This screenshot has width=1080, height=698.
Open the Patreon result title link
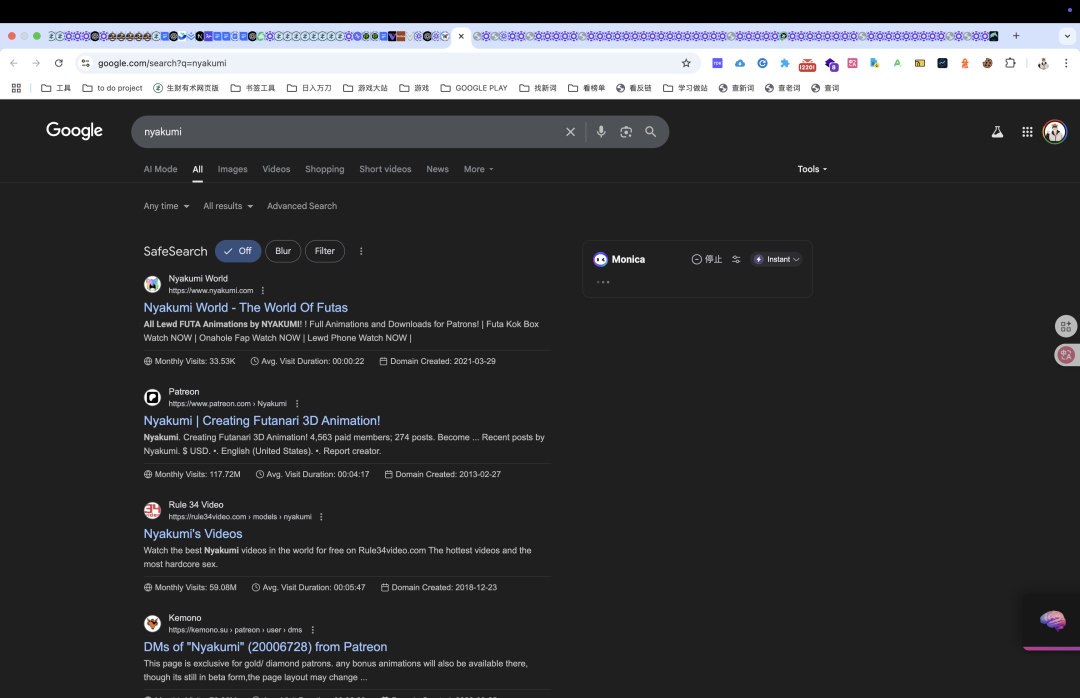pyautogui.click(x=262, y=420)
